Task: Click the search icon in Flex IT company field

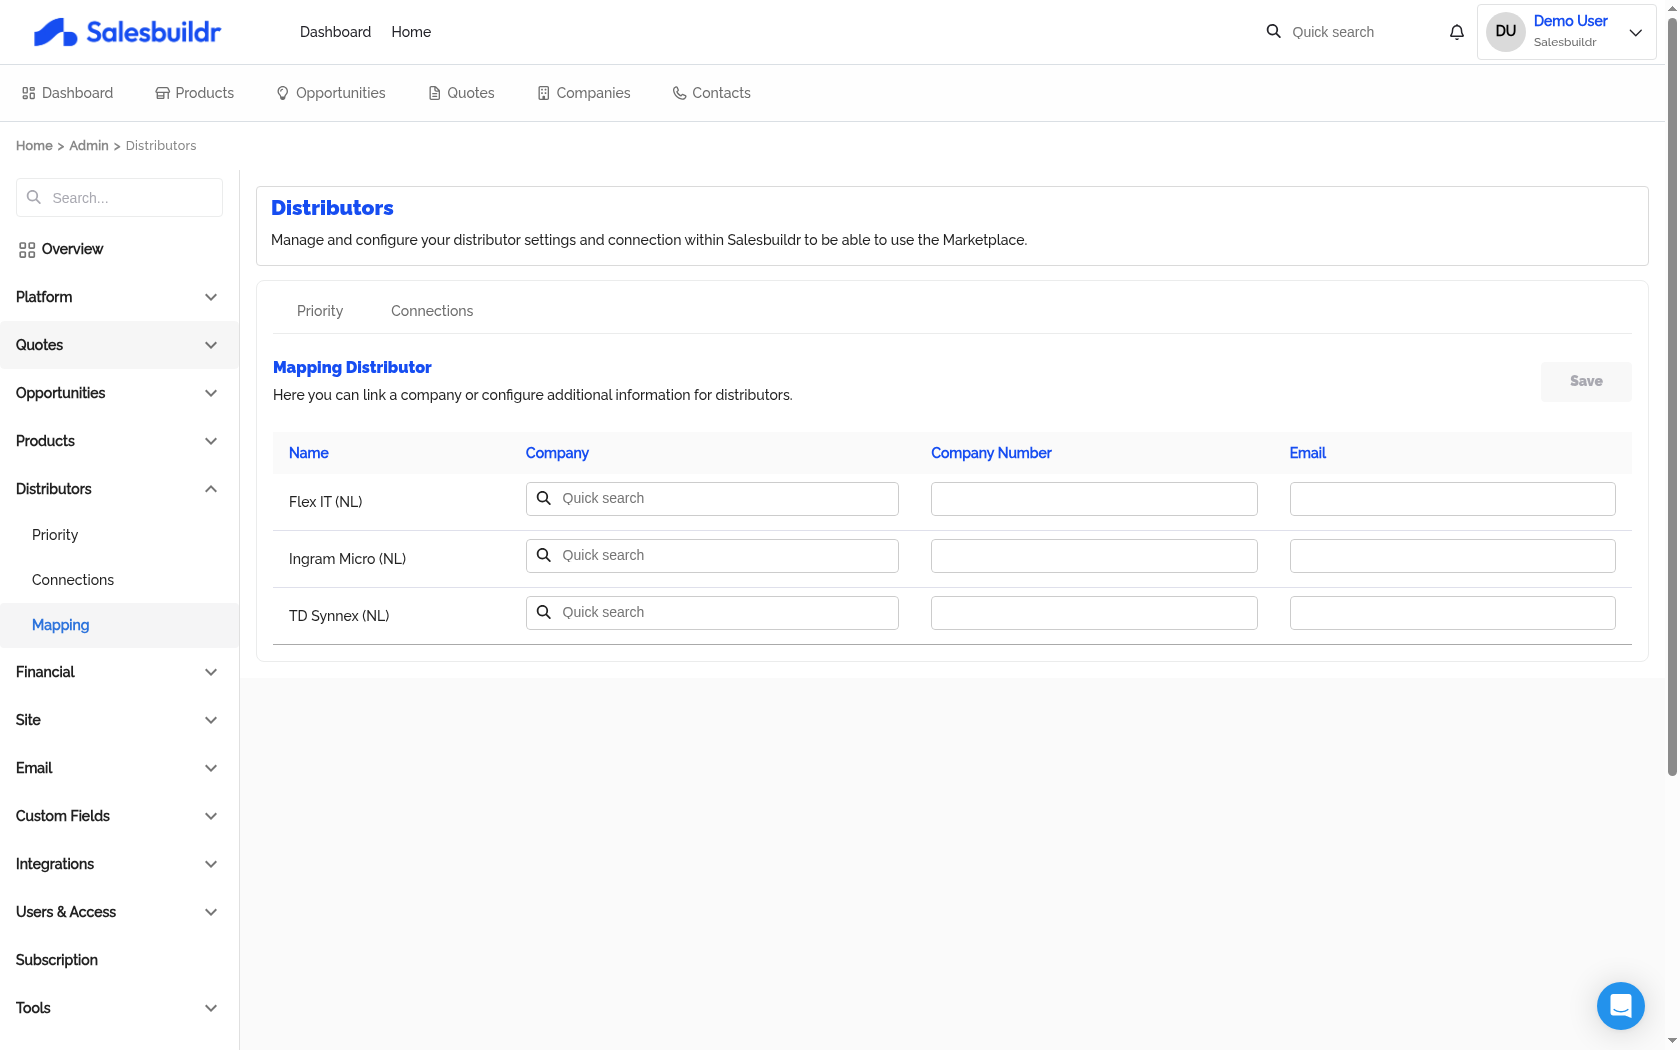Action: coord(544,498)
